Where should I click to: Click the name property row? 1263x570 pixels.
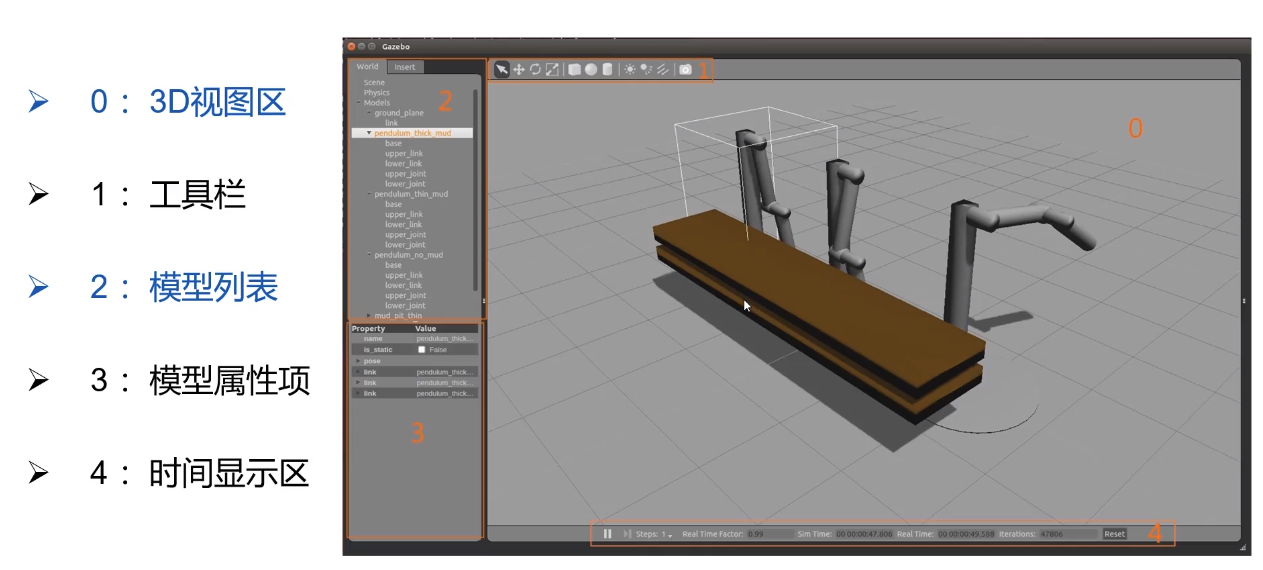[x=415, y=339]
